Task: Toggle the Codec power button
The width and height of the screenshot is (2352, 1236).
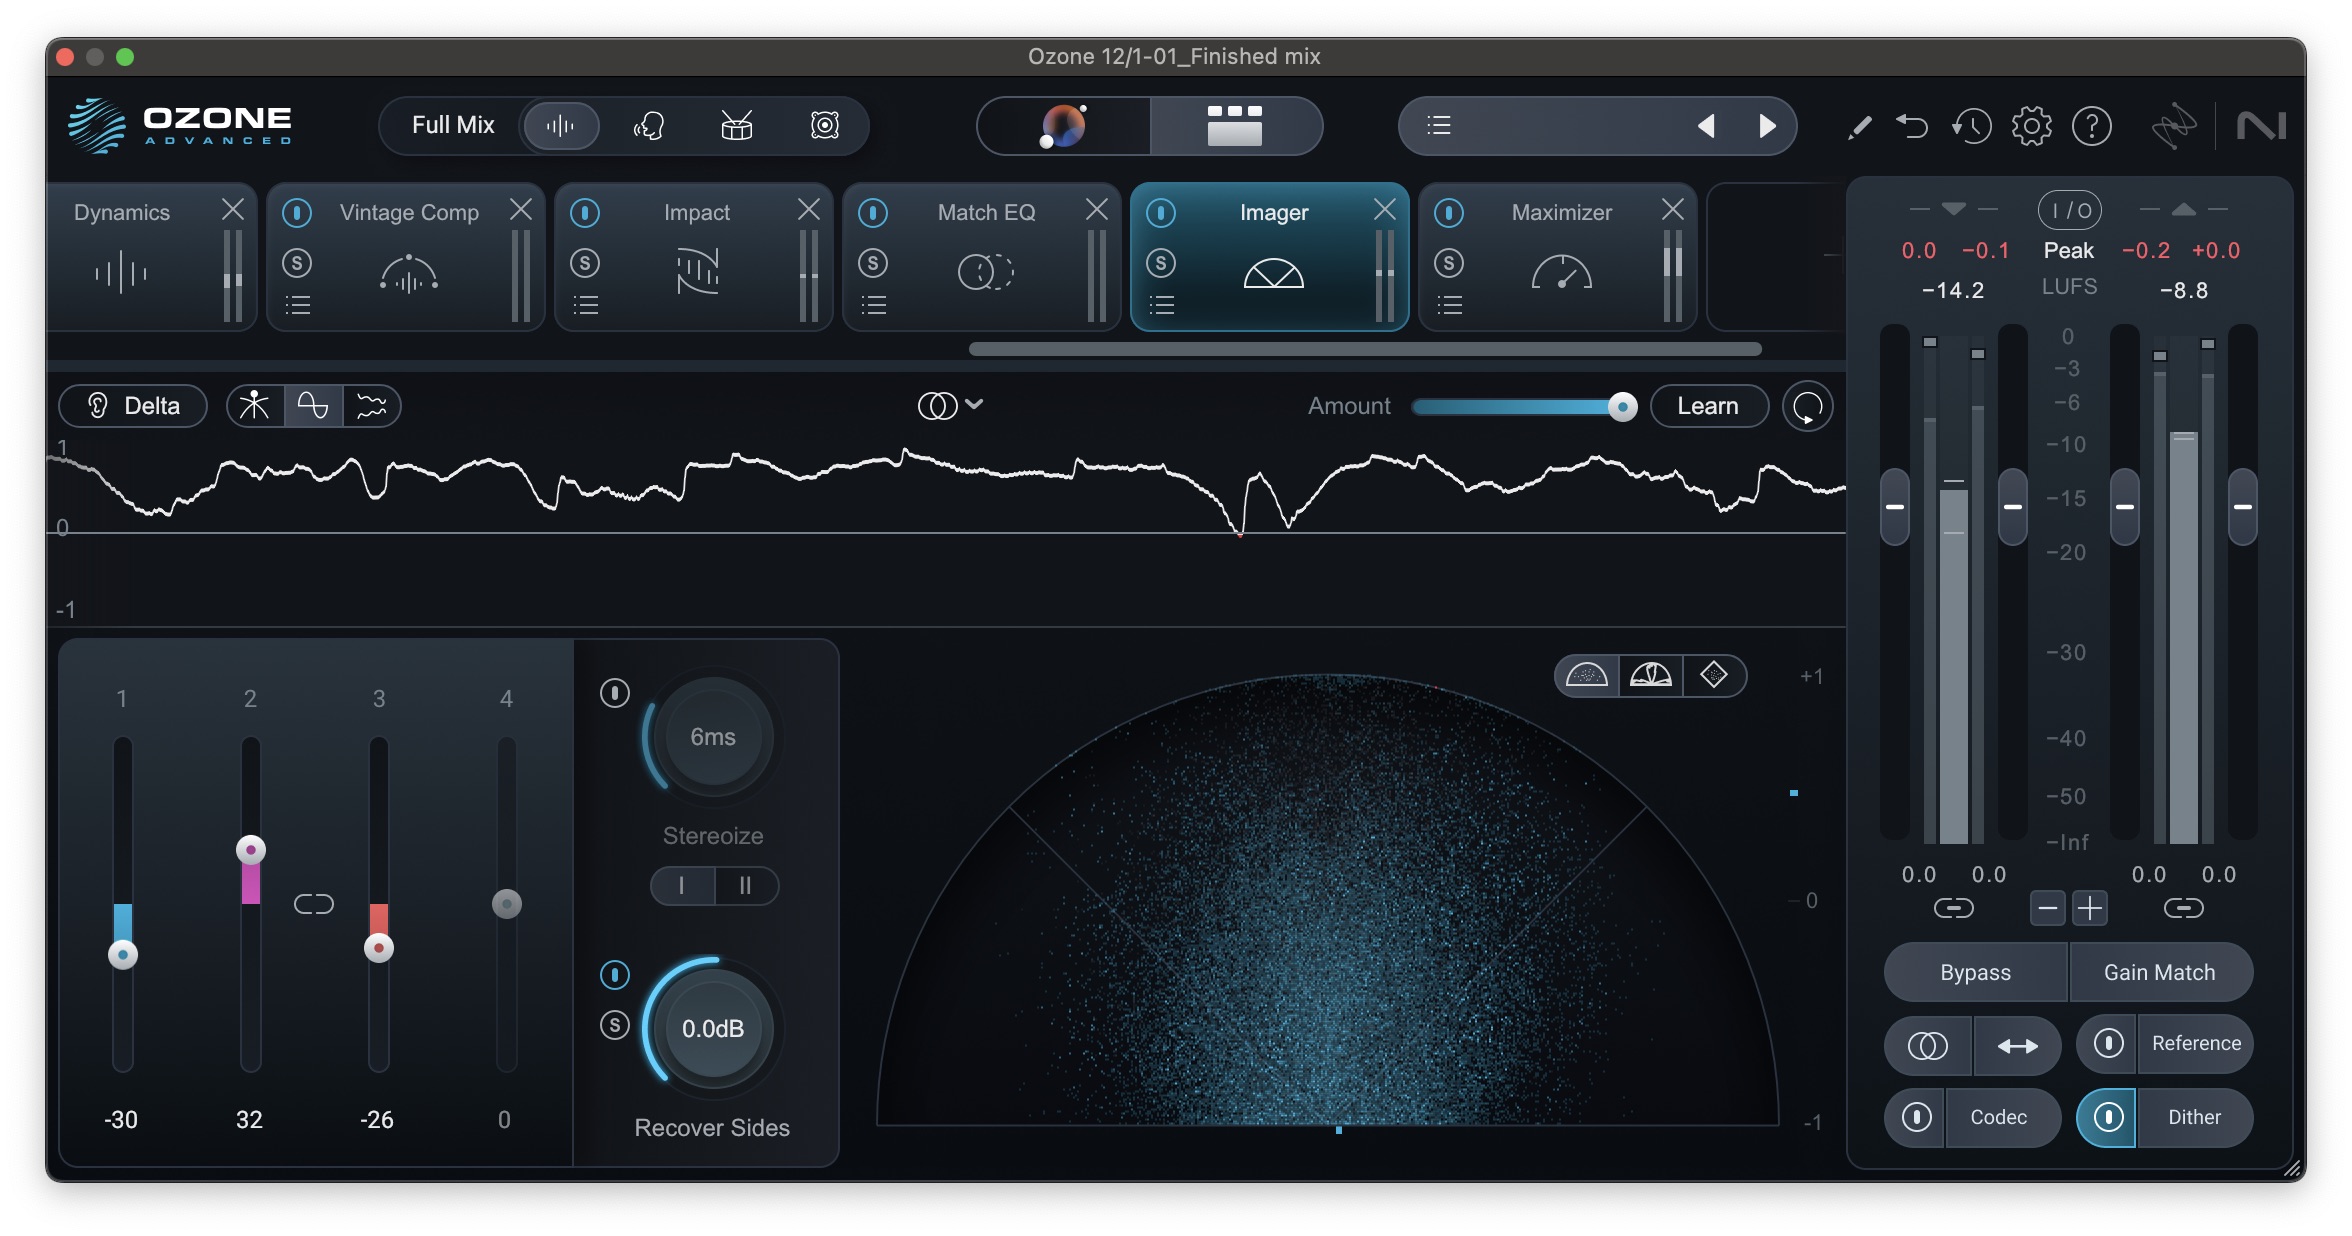Action: click(x=1916, y=1117)
